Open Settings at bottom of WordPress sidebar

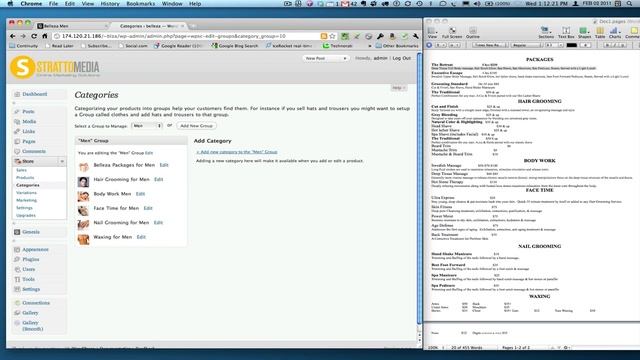[31, 289]
